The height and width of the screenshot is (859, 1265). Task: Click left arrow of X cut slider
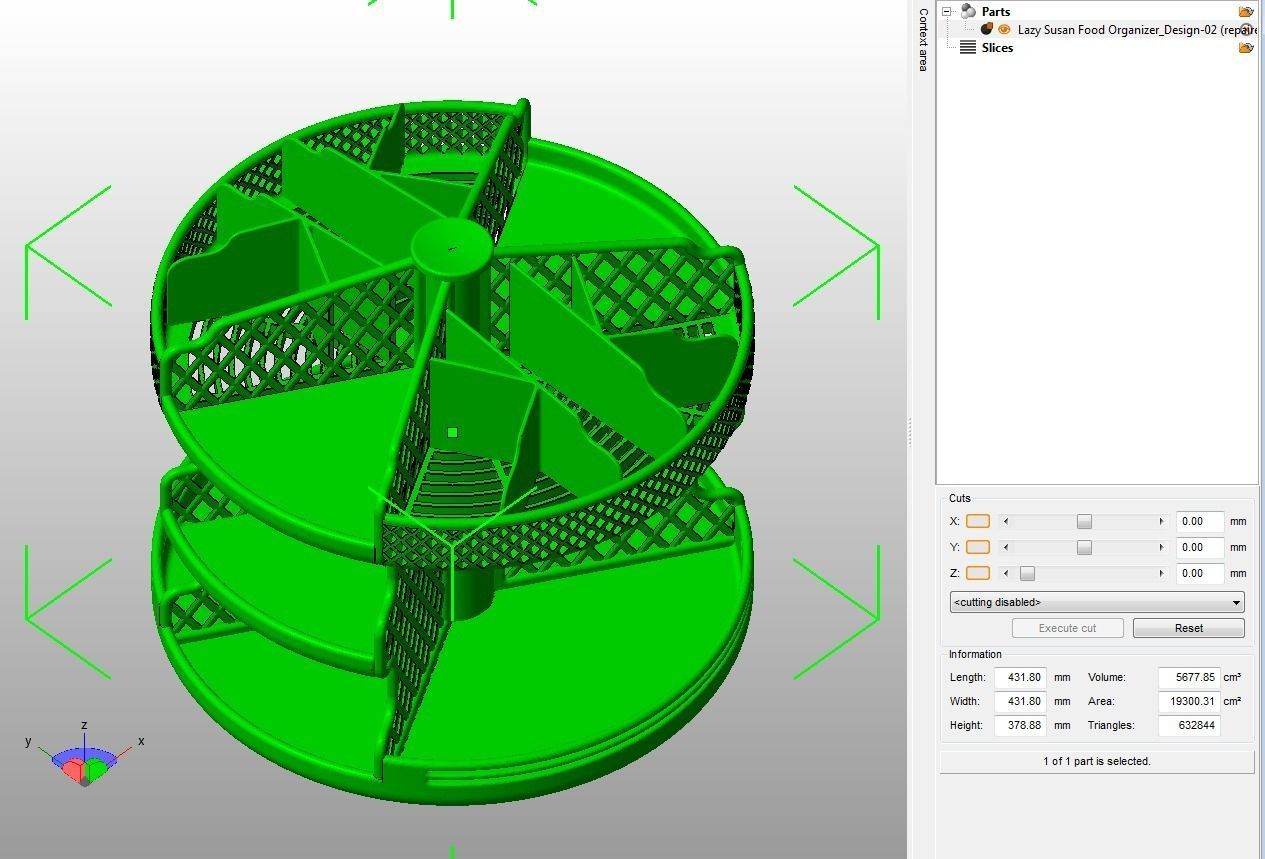[1006, 521]
